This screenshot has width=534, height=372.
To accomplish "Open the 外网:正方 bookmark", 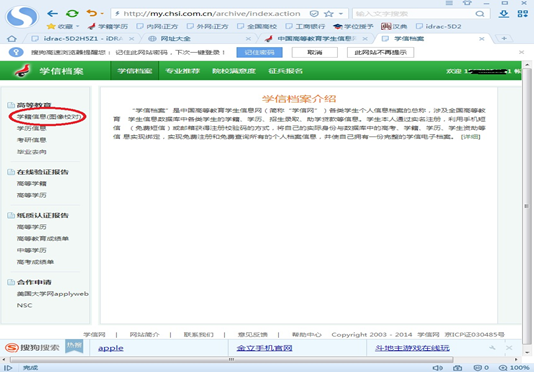I will pyautogui.click(x=207, y=26).
